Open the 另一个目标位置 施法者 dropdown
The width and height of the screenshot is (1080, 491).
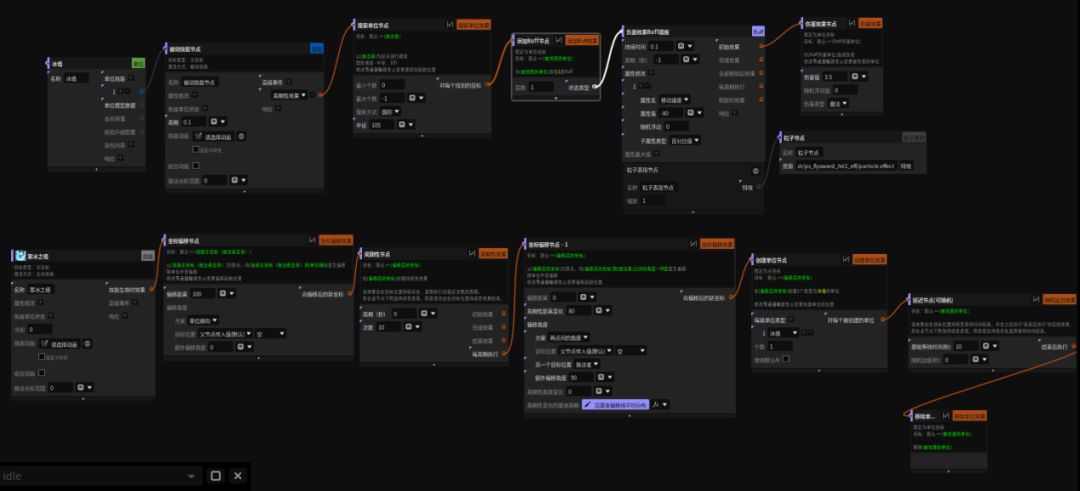click(x=587, y=364)
